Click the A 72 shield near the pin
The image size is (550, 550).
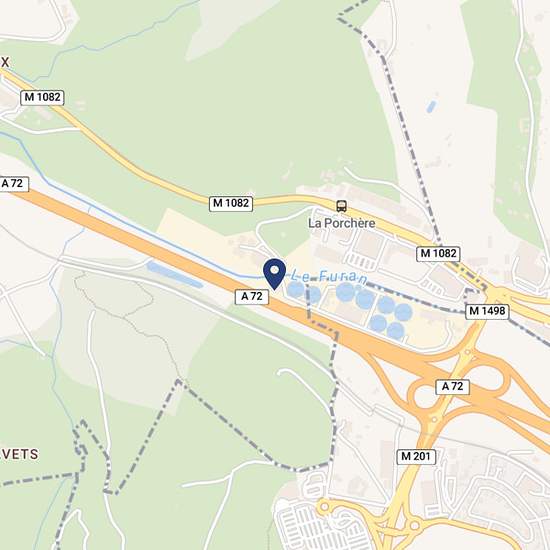[252, 297]
